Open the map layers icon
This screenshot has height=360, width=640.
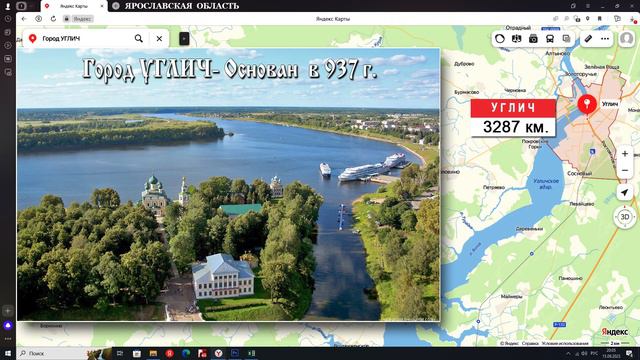coord(567,39)
